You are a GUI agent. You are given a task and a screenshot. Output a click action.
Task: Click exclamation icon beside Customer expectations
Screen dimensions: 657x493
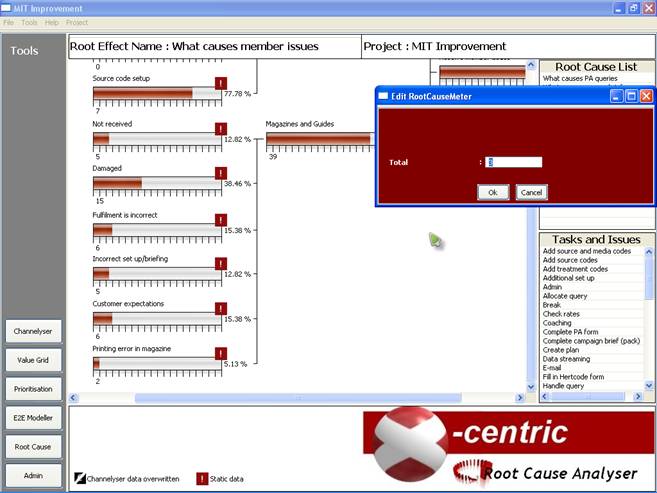(x=221, y=308)
